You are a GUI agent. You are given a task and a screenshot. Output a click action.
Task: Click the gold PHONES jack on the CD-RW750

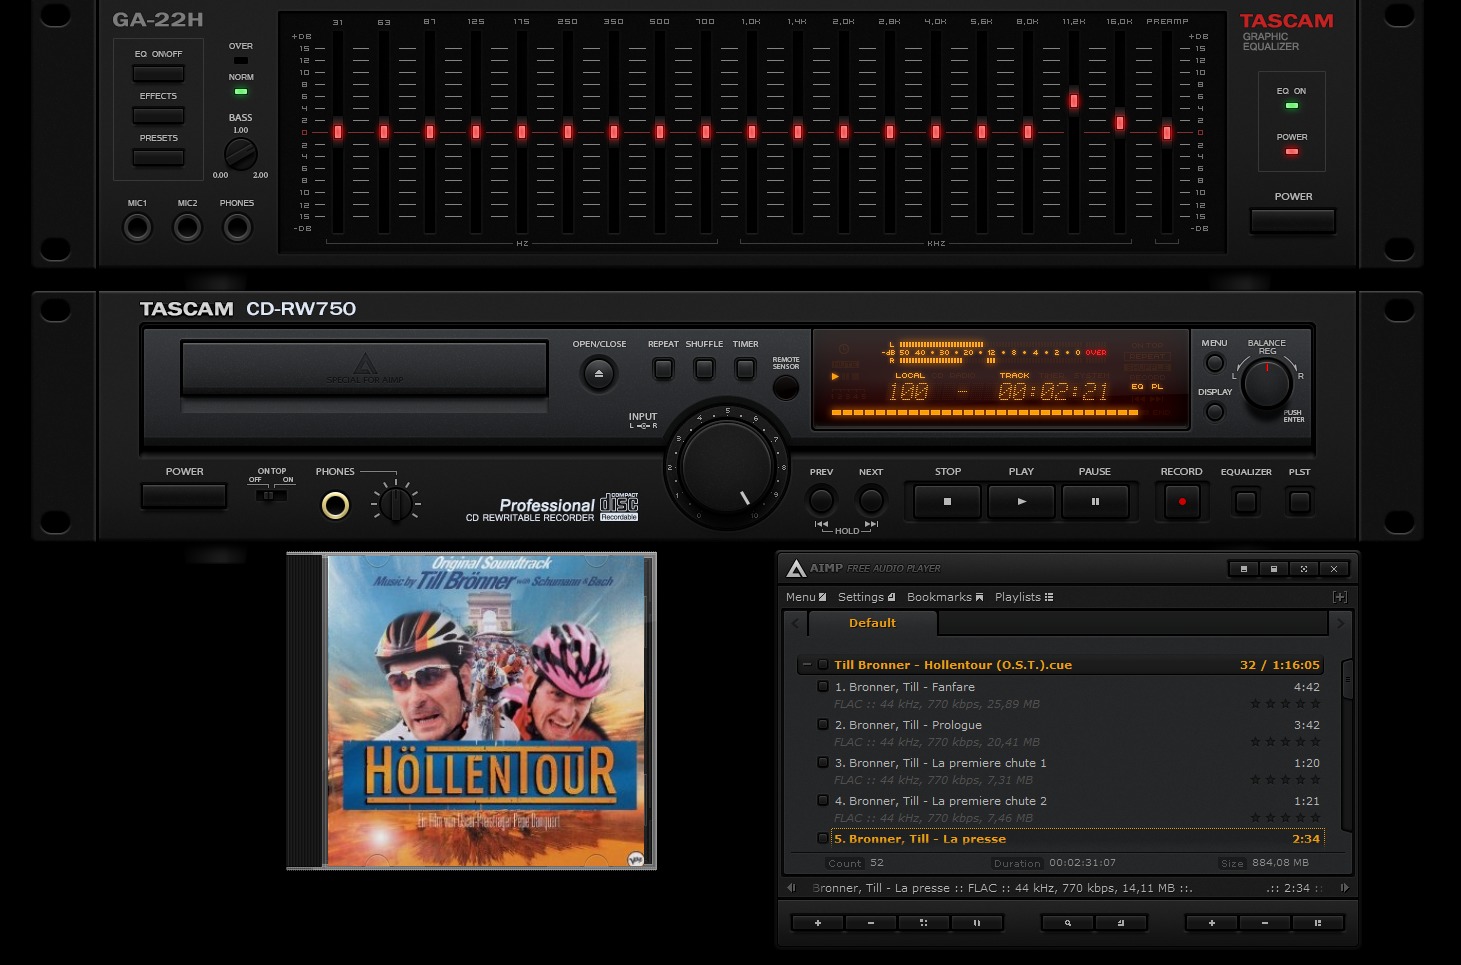coord(335,505)
